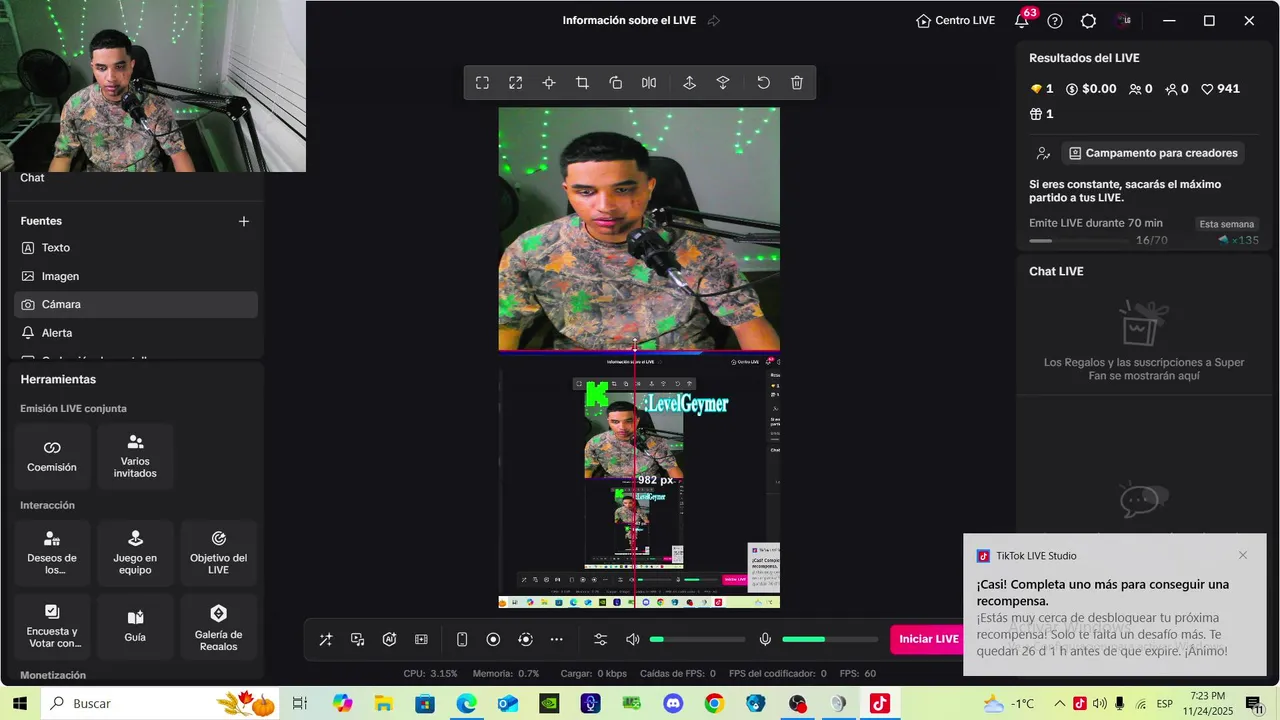Open Campamento para creadores
Viewport: 1280px width, 720px height.
(x=1153, y=153)
